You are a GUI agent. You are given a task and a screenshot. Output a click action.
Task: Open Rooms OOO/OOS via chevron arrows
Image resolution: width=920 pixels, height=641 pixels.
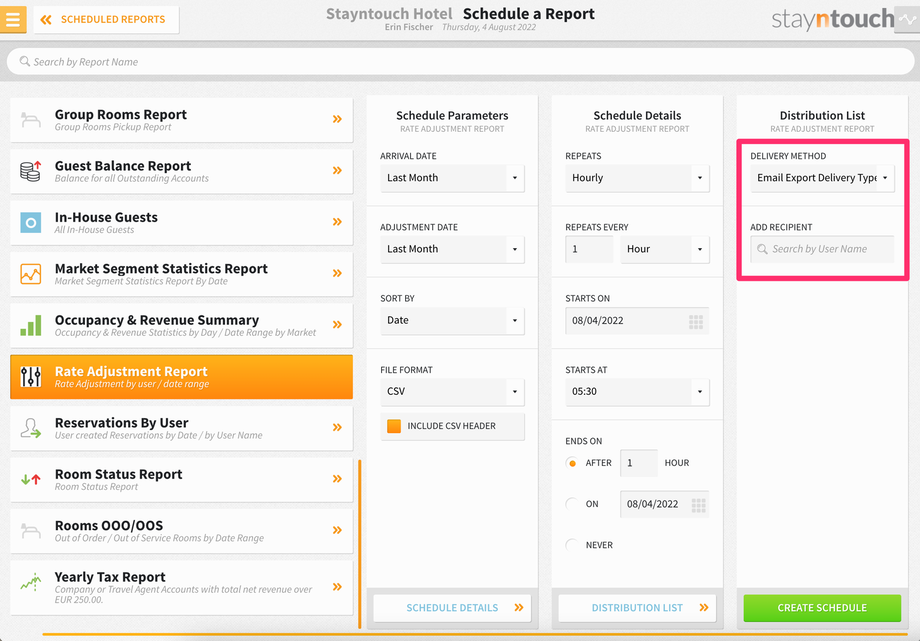337,530
